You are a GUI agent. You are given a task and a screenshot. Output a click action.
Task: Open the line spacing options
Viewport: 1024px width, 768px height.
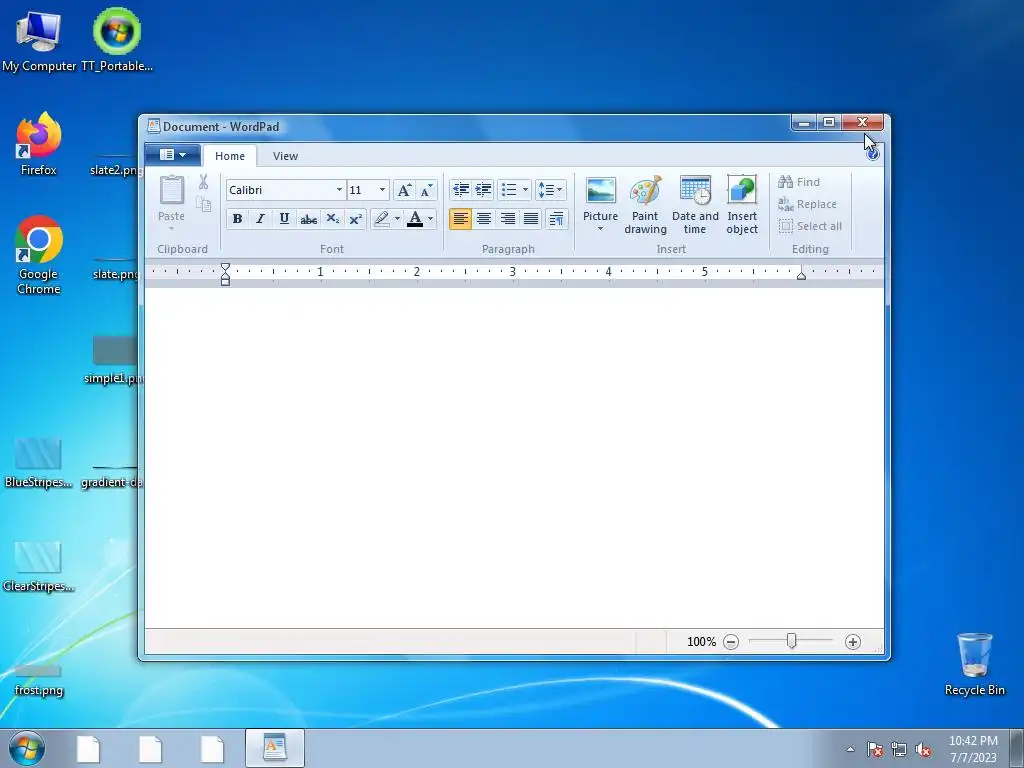[551, 190]
